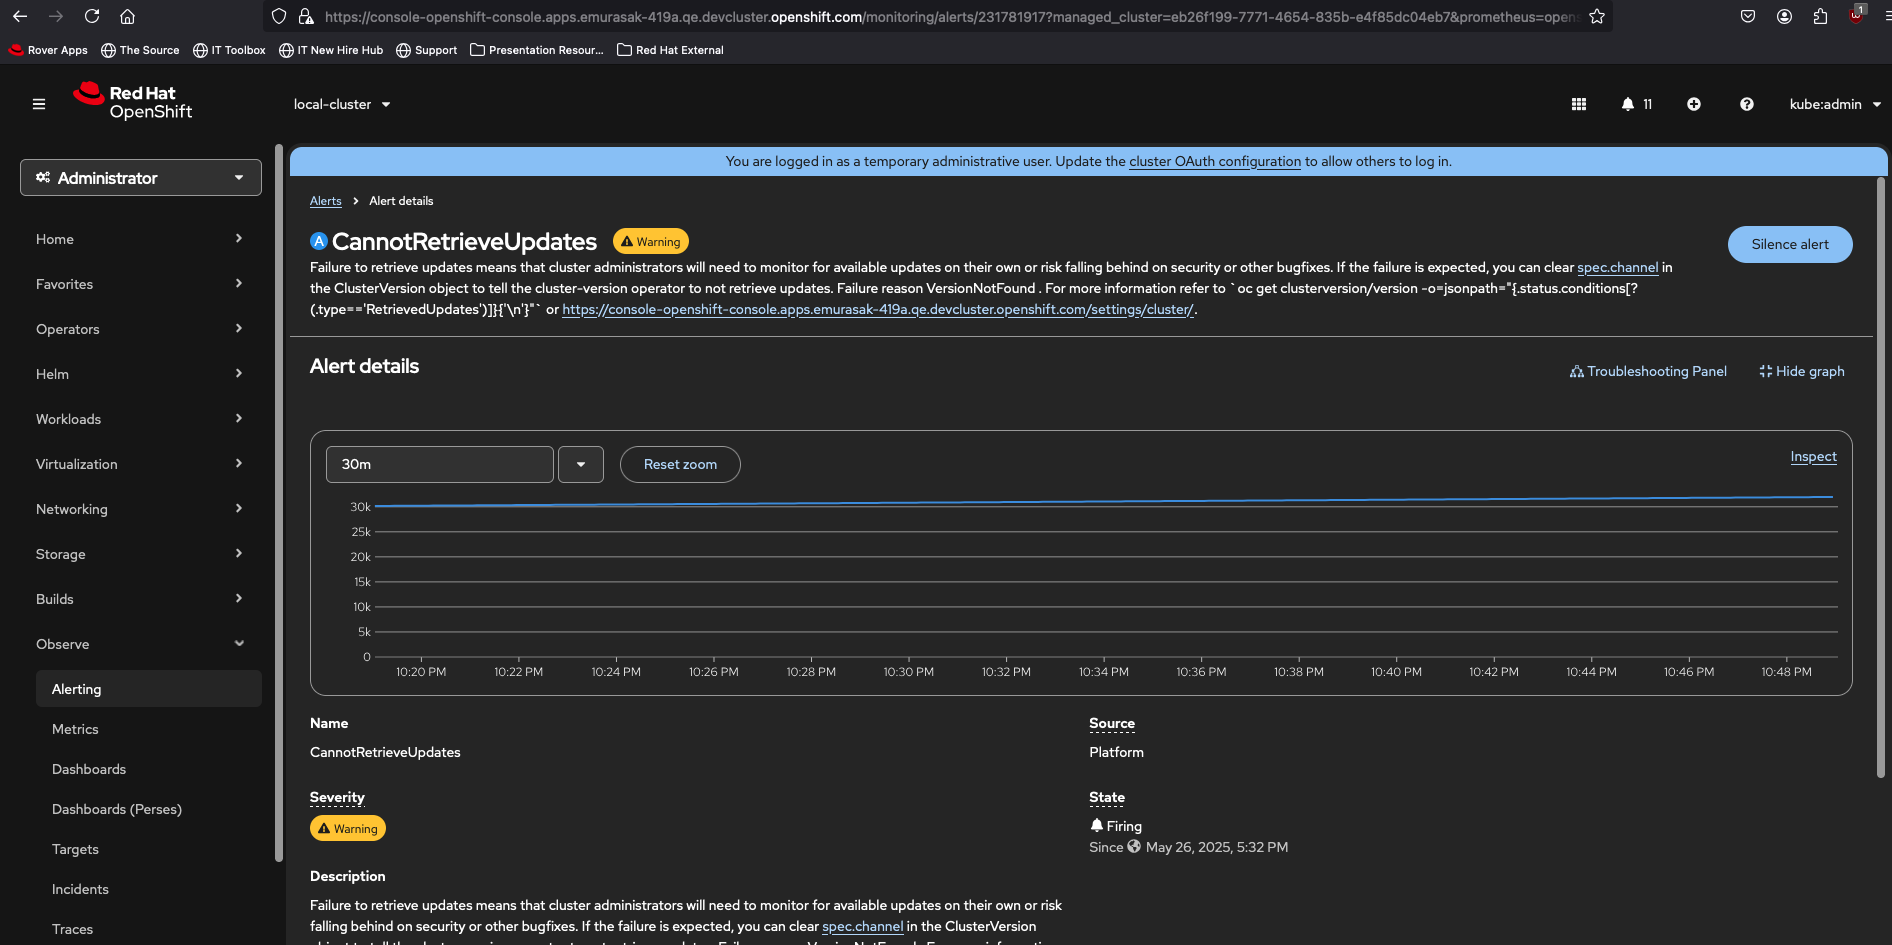Reload the page in browser
This screenshot has width=1892, height=945.
[x=92, y=17]
